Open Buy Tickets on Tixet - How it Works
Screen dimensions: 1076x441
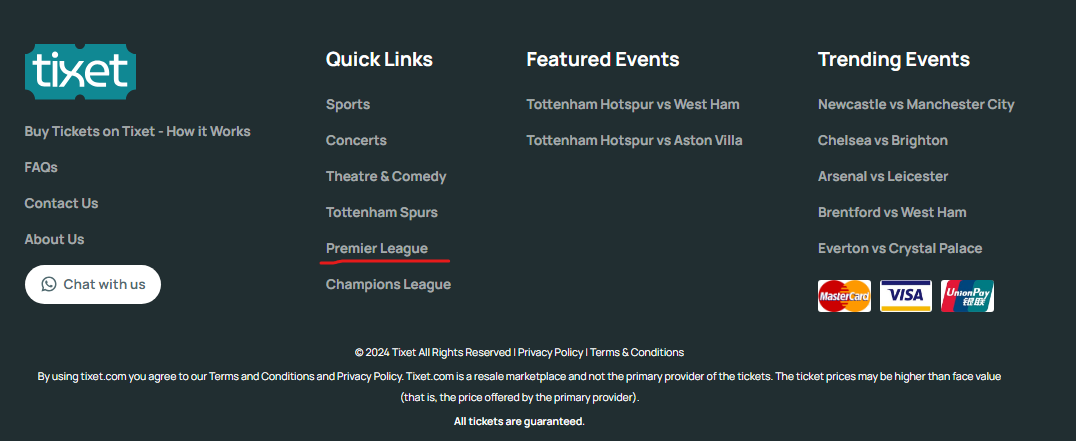137,131
